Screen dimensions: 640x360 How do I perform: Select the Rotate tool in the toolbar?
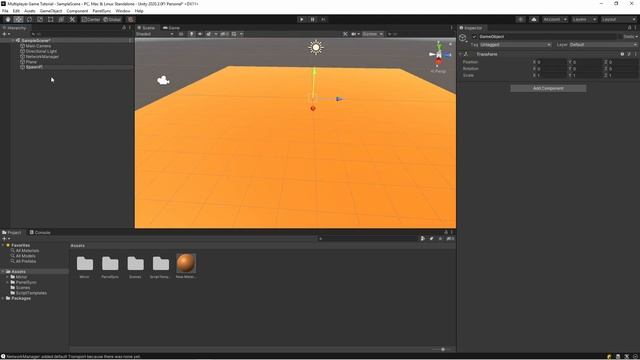[29, 19]
